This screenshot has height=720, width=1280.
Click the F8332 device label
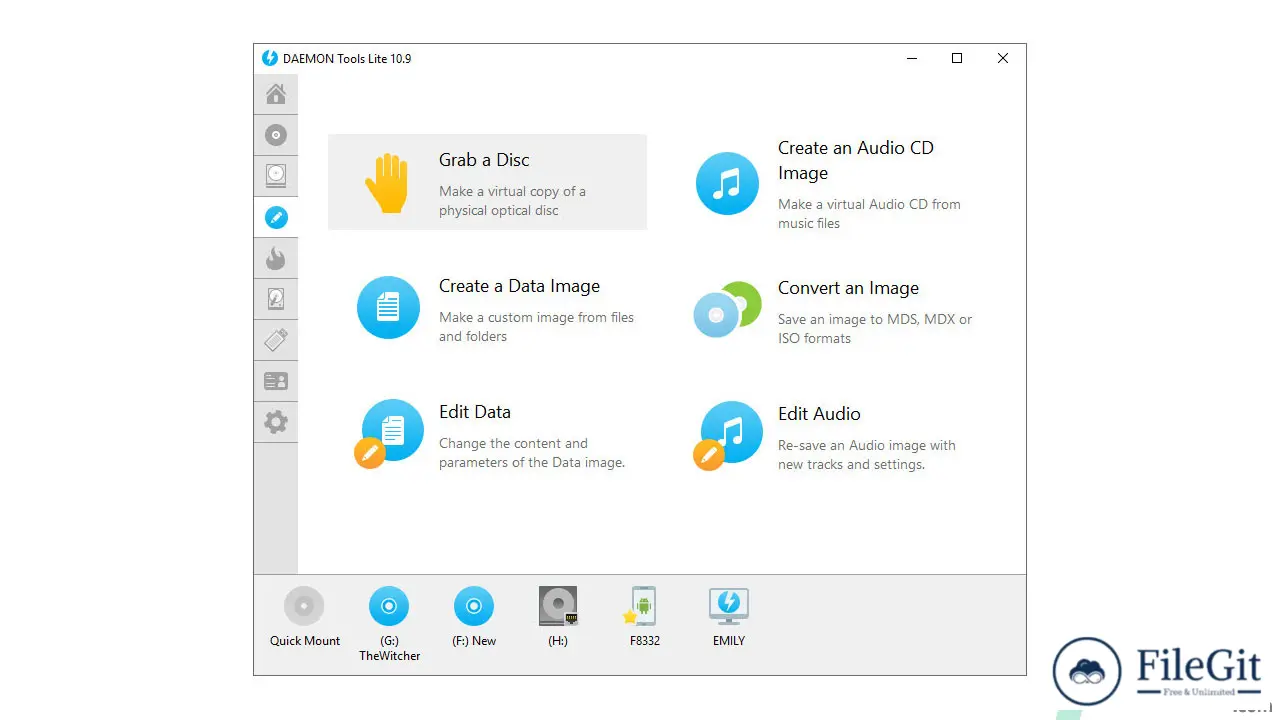click(645, 641)
